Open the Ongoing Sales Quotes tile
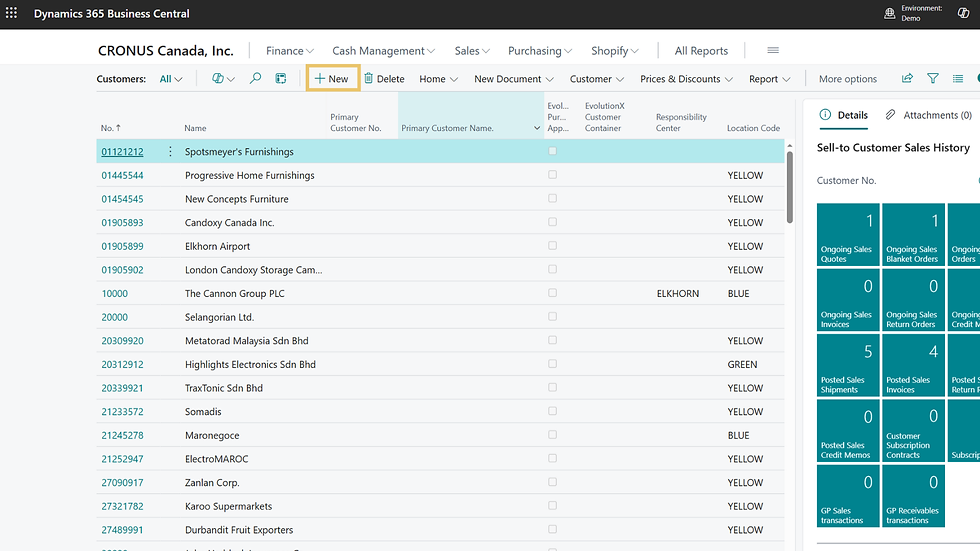Image resolution: width=980 pixels, height=551 pixels. (848, 234)
